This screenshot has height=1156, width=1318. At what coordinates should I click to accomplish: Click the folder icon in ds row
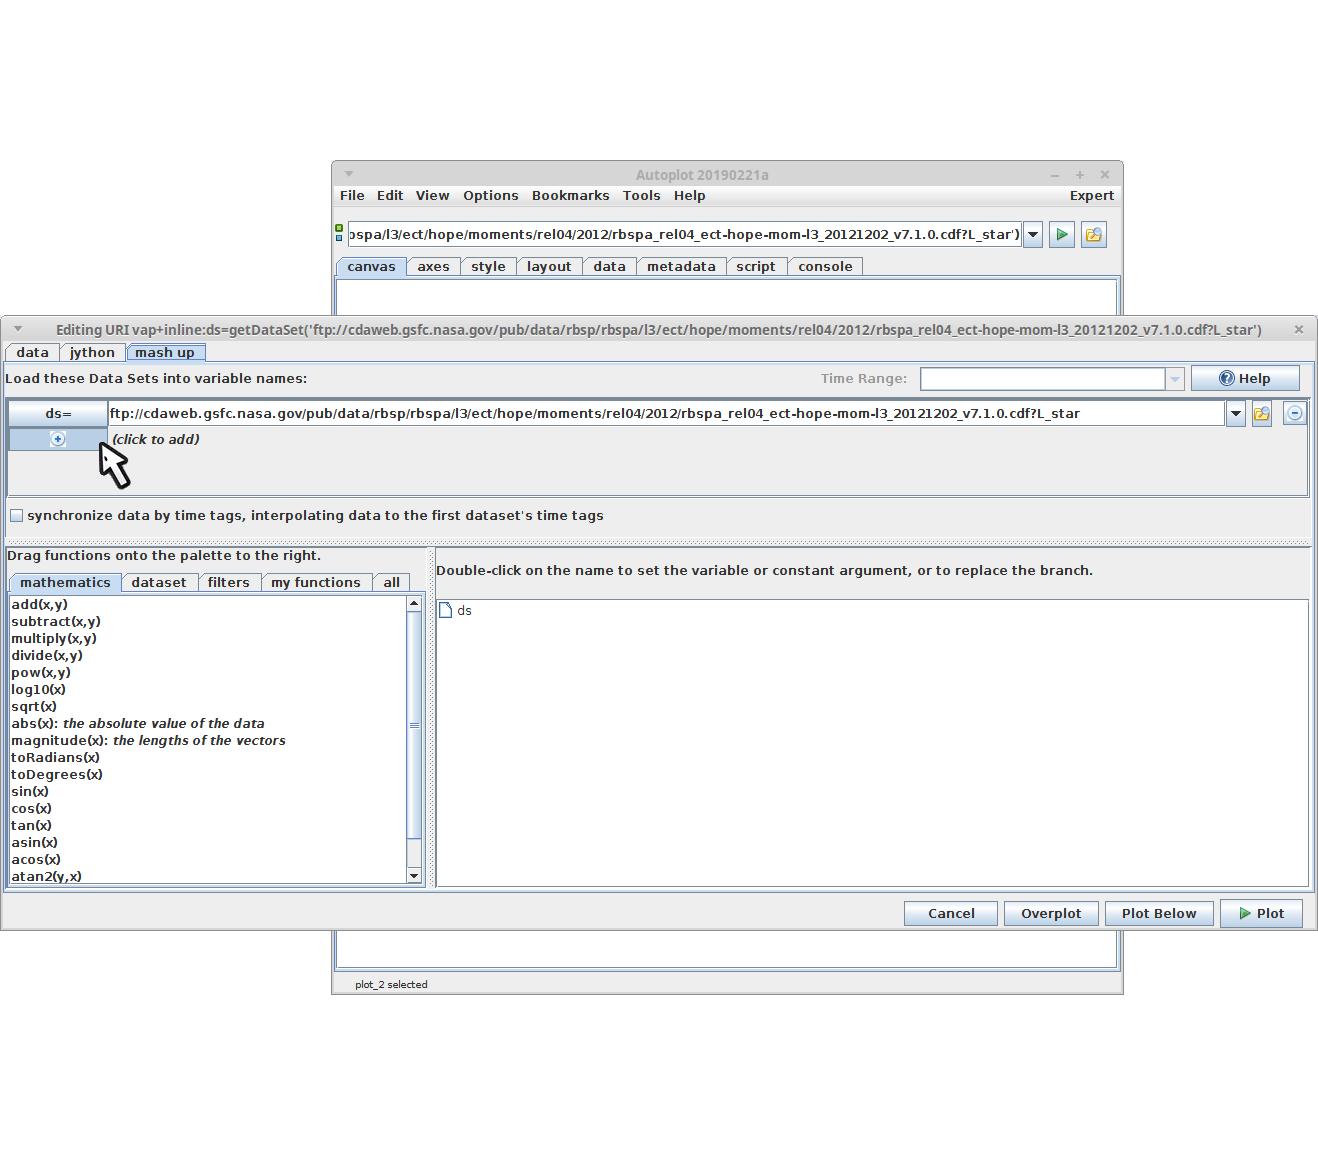(x=1262, y=414)
